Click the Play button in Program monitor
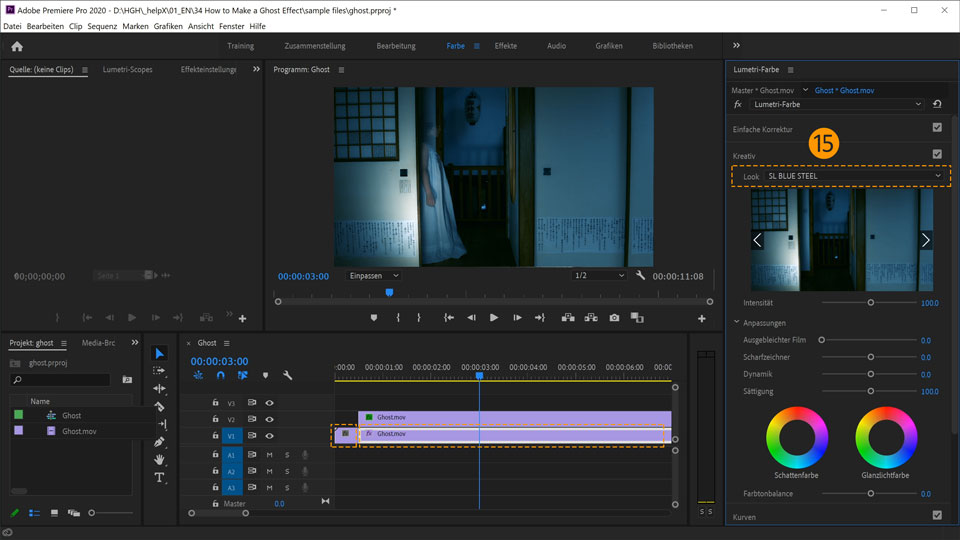The height and width of the screenshot is (540, 960). pyautogui.click(x=494, y=318)
